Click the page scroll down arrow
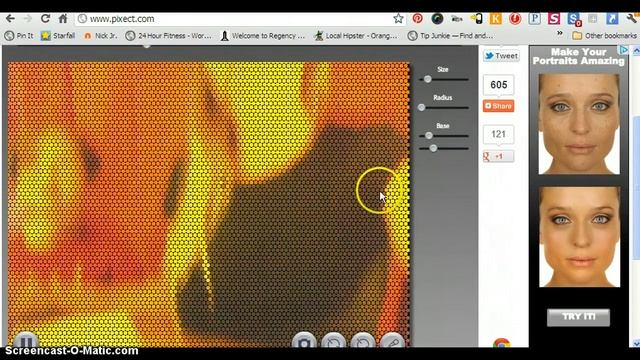 636,343
